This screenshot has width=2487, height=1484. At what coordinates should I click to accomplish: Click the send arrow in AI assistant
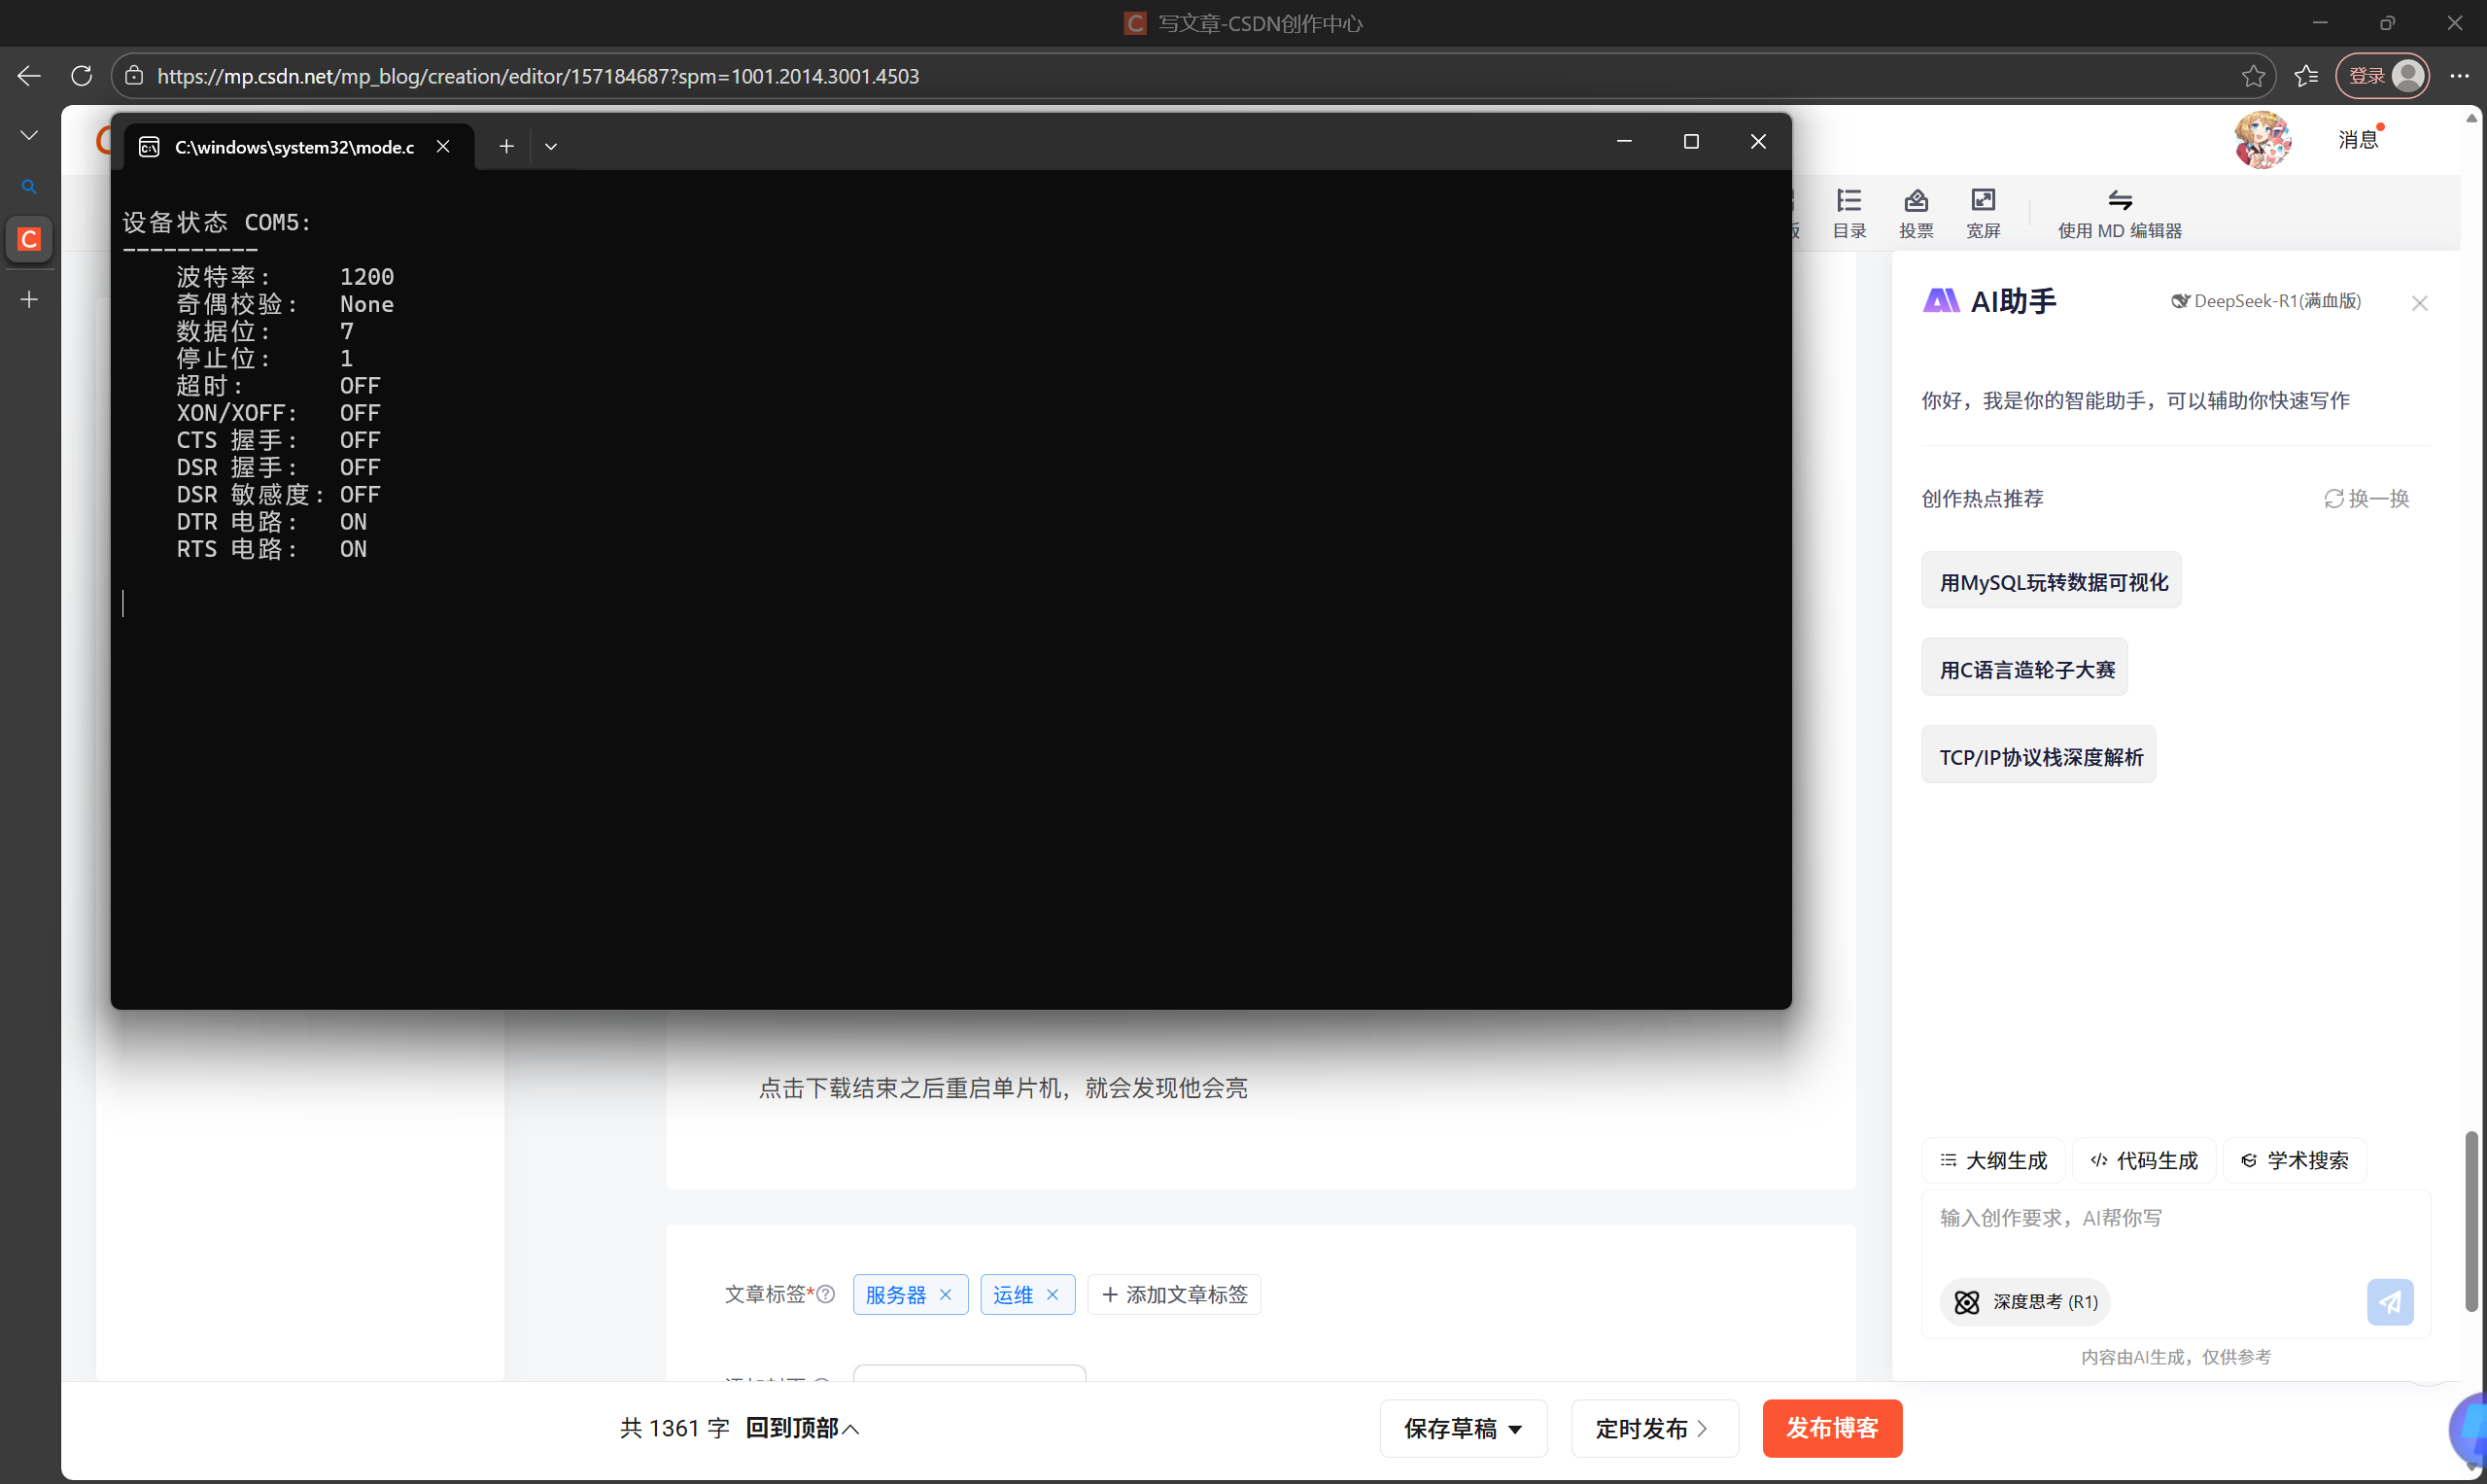(x=2389, y=1301)
